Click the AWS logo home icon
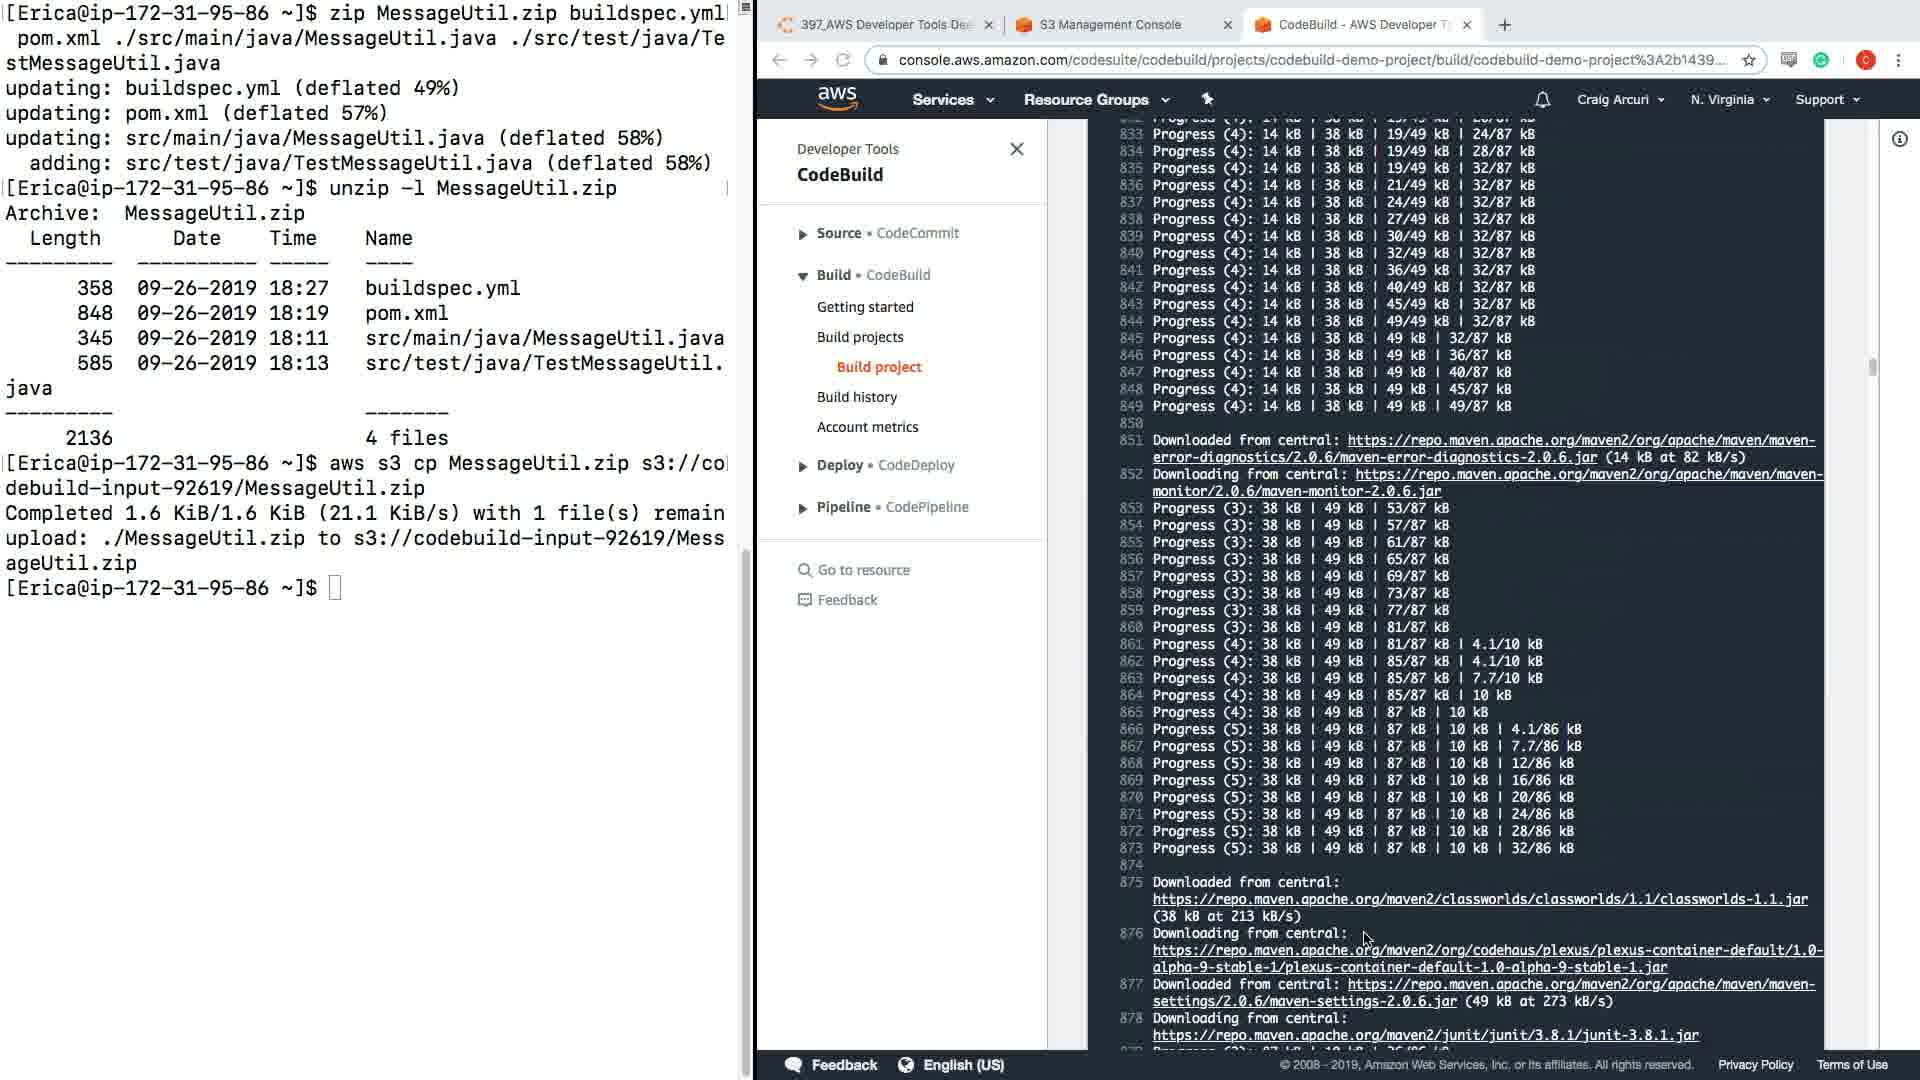The image size is (1920, 1080). click(x=837, y=98)
